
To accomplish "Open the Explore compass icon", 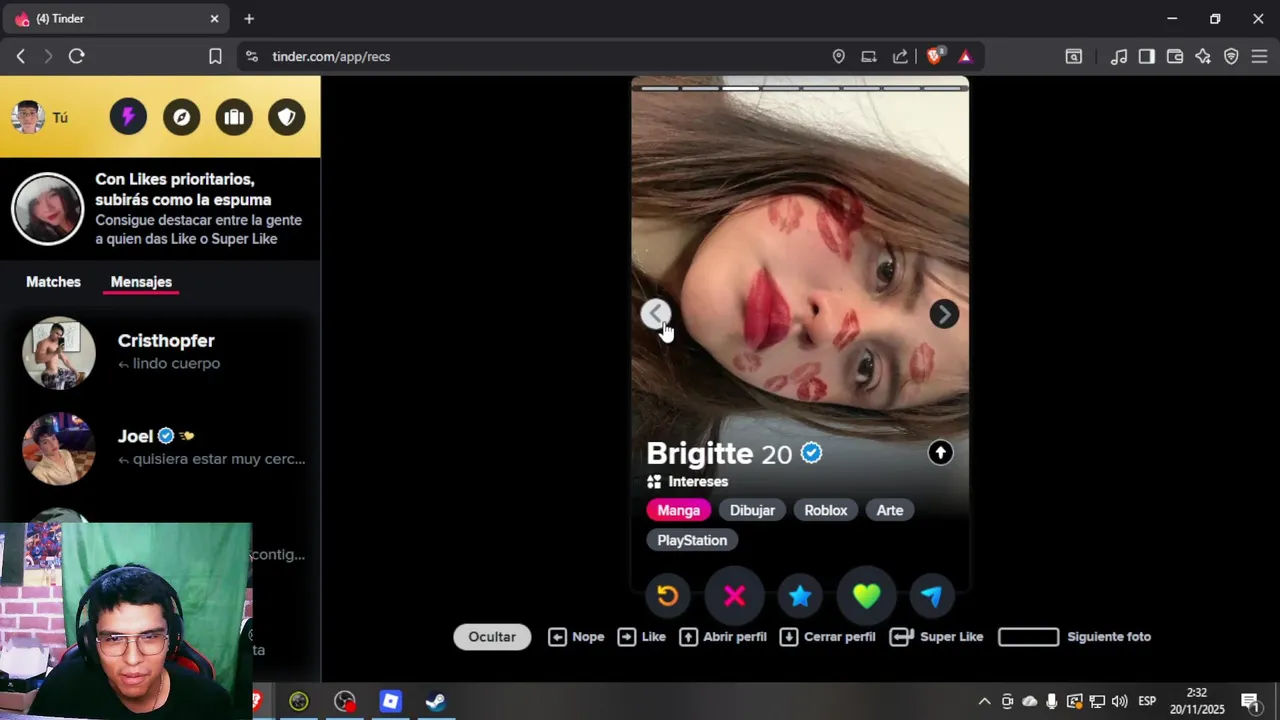I will coord(181,117).
